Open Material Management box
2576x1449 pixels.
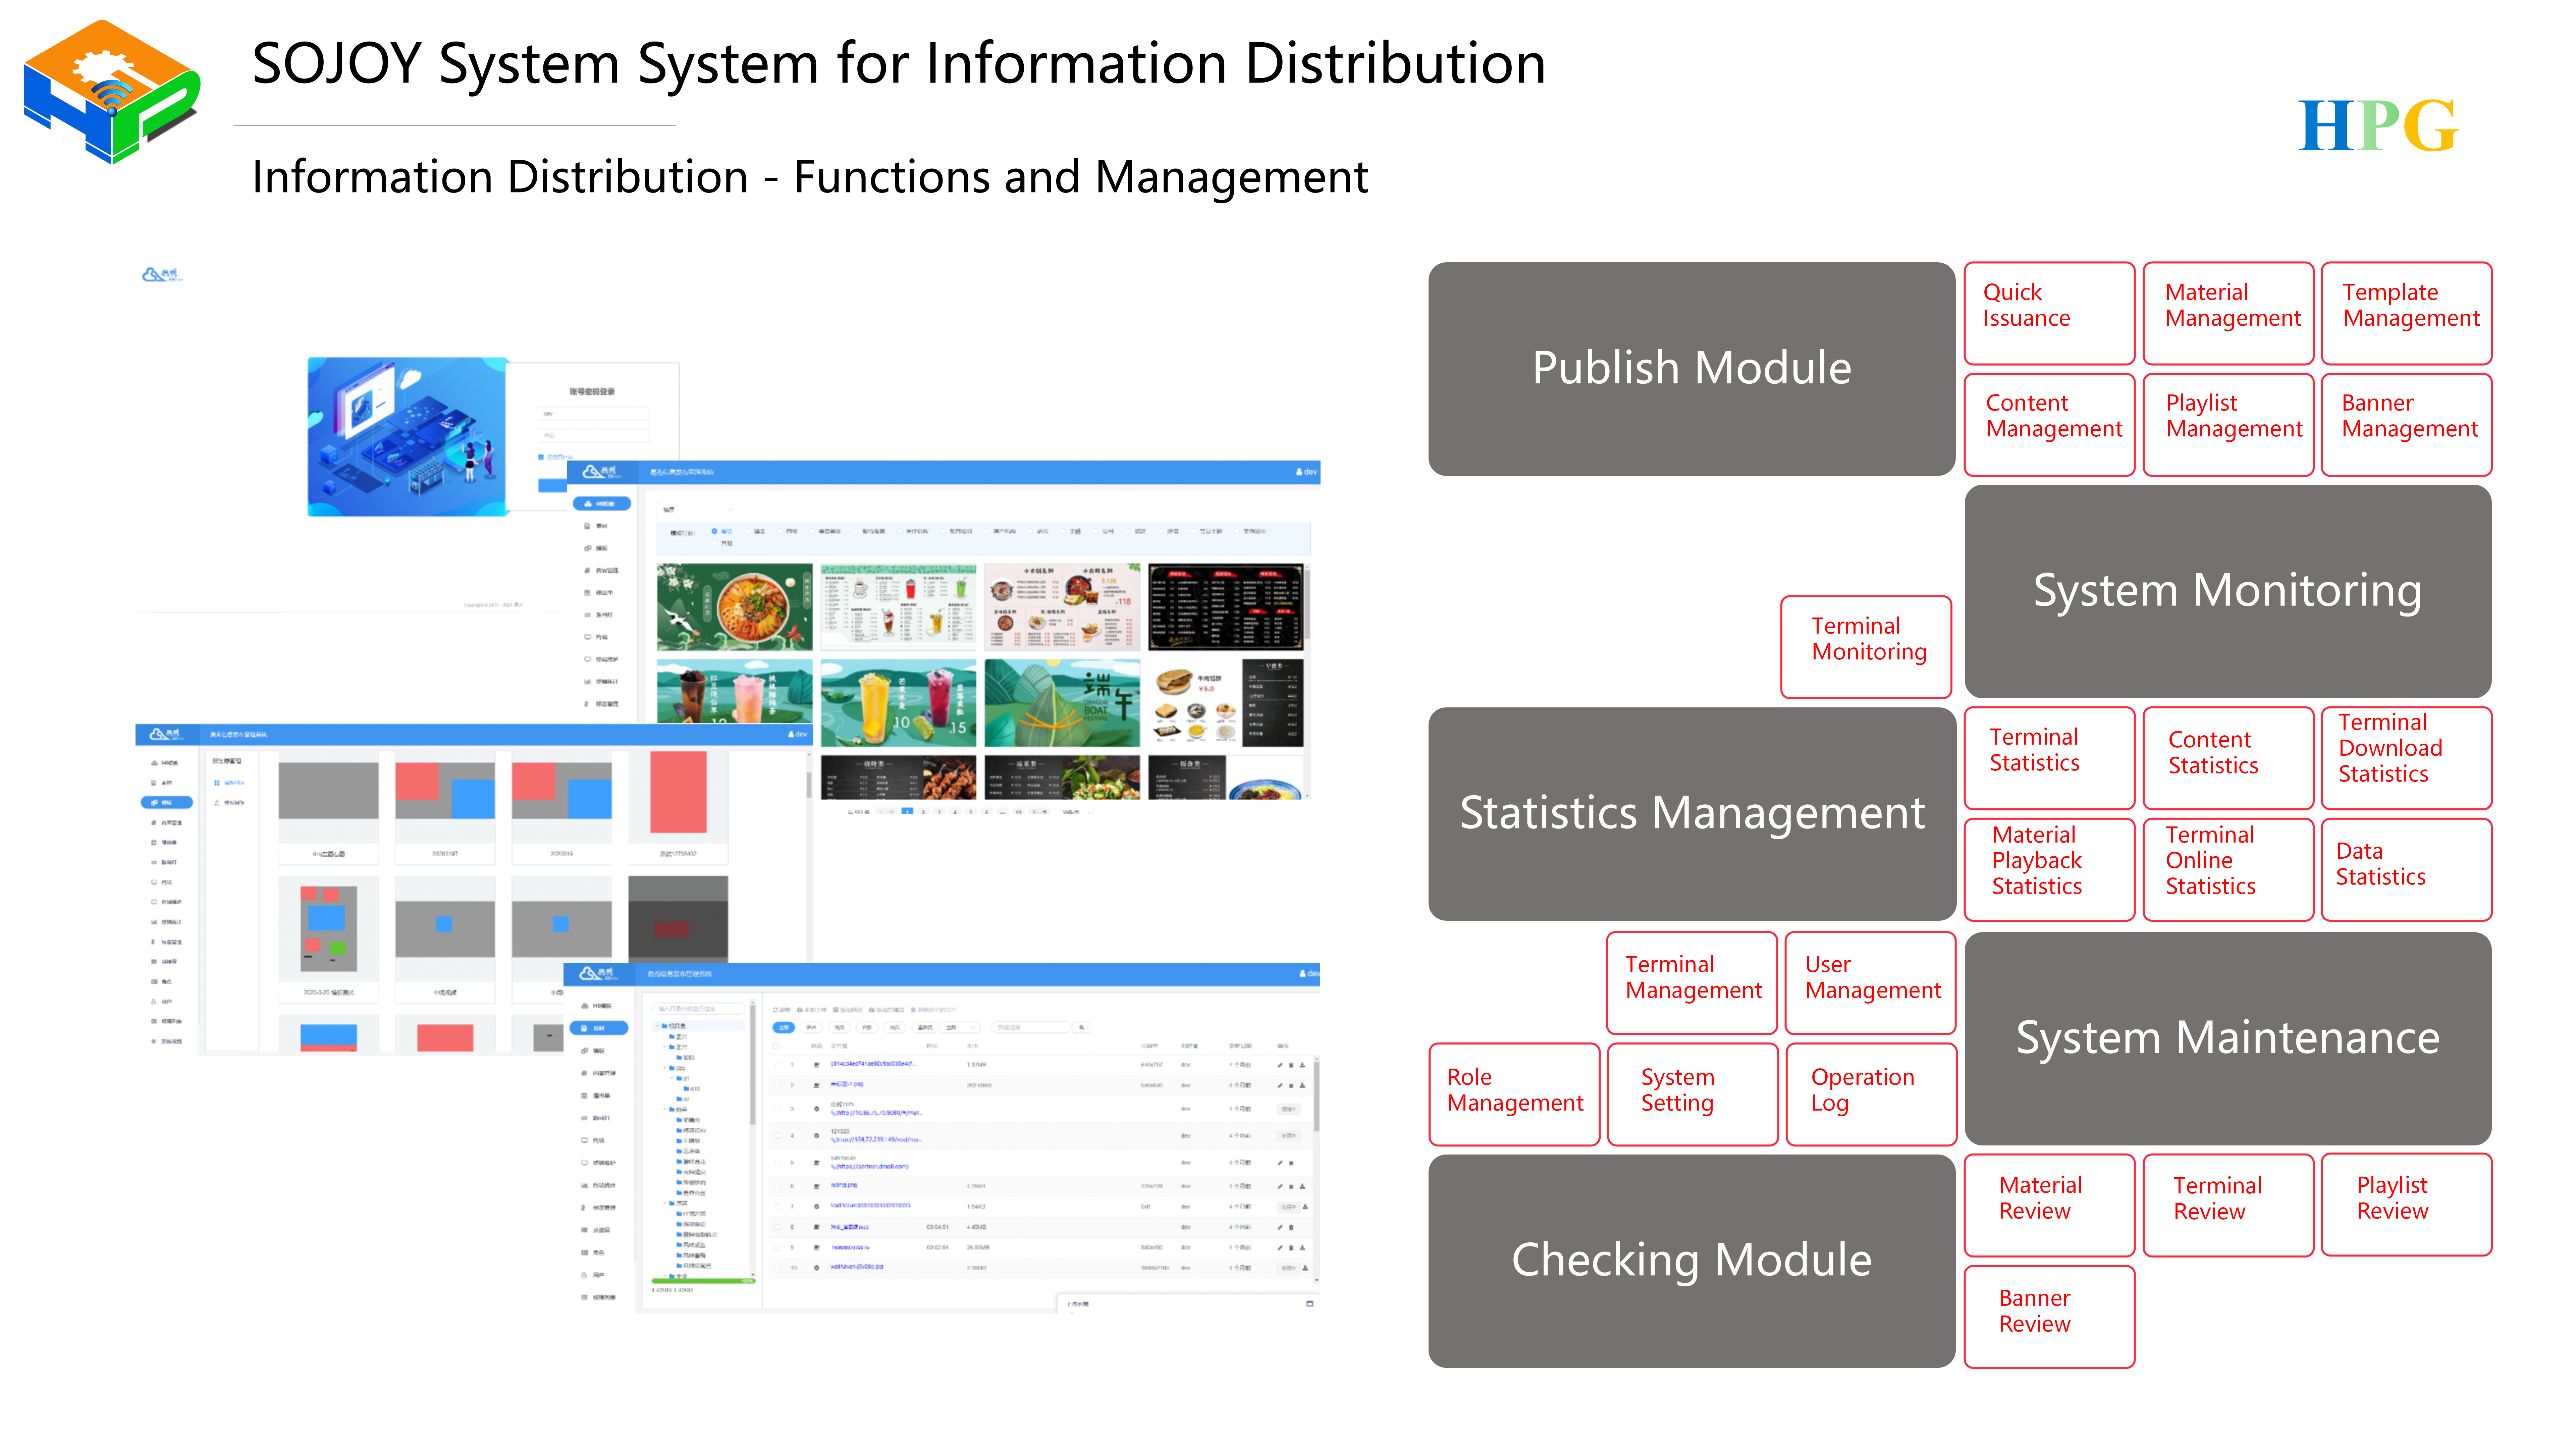click(2228, 313)
